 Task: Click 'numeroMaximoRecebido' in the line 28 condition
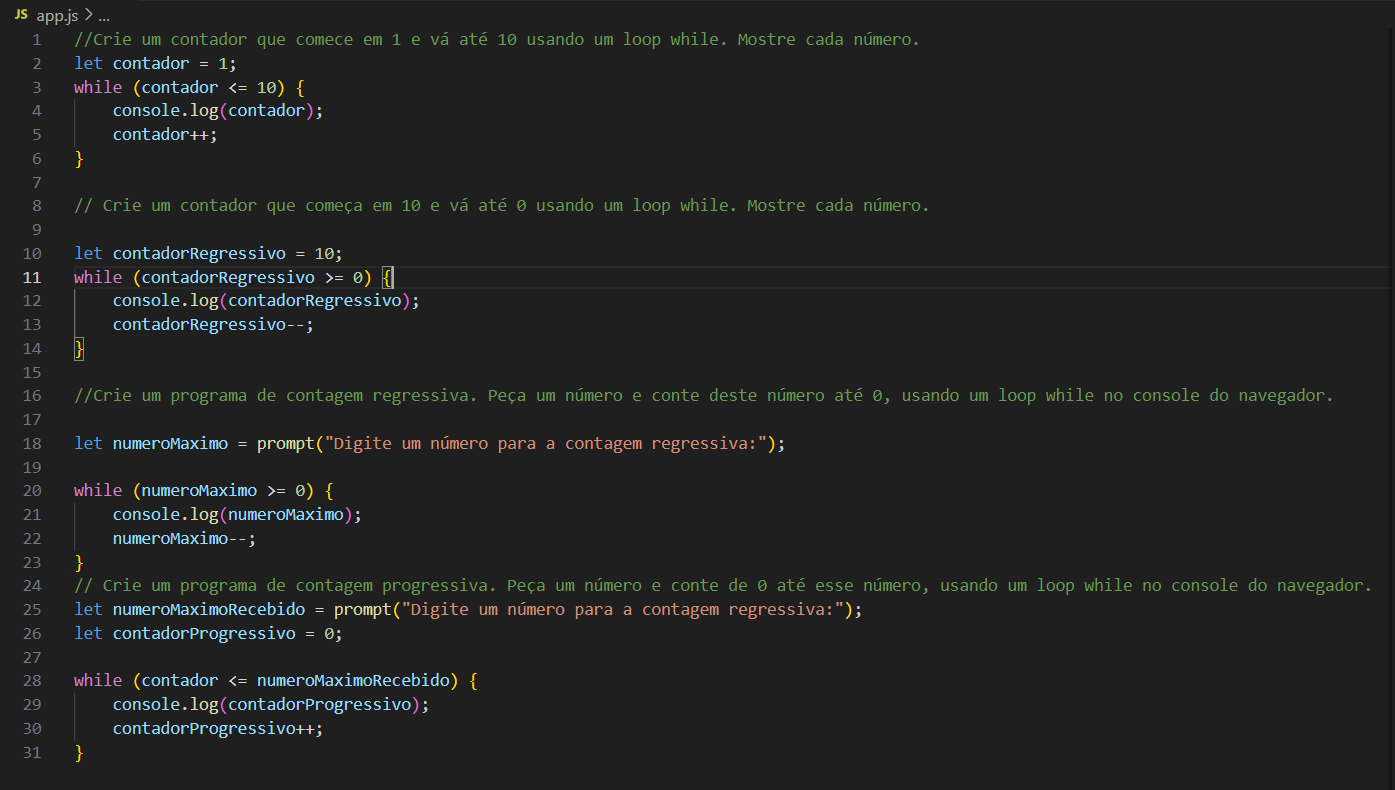click(353, 680)
